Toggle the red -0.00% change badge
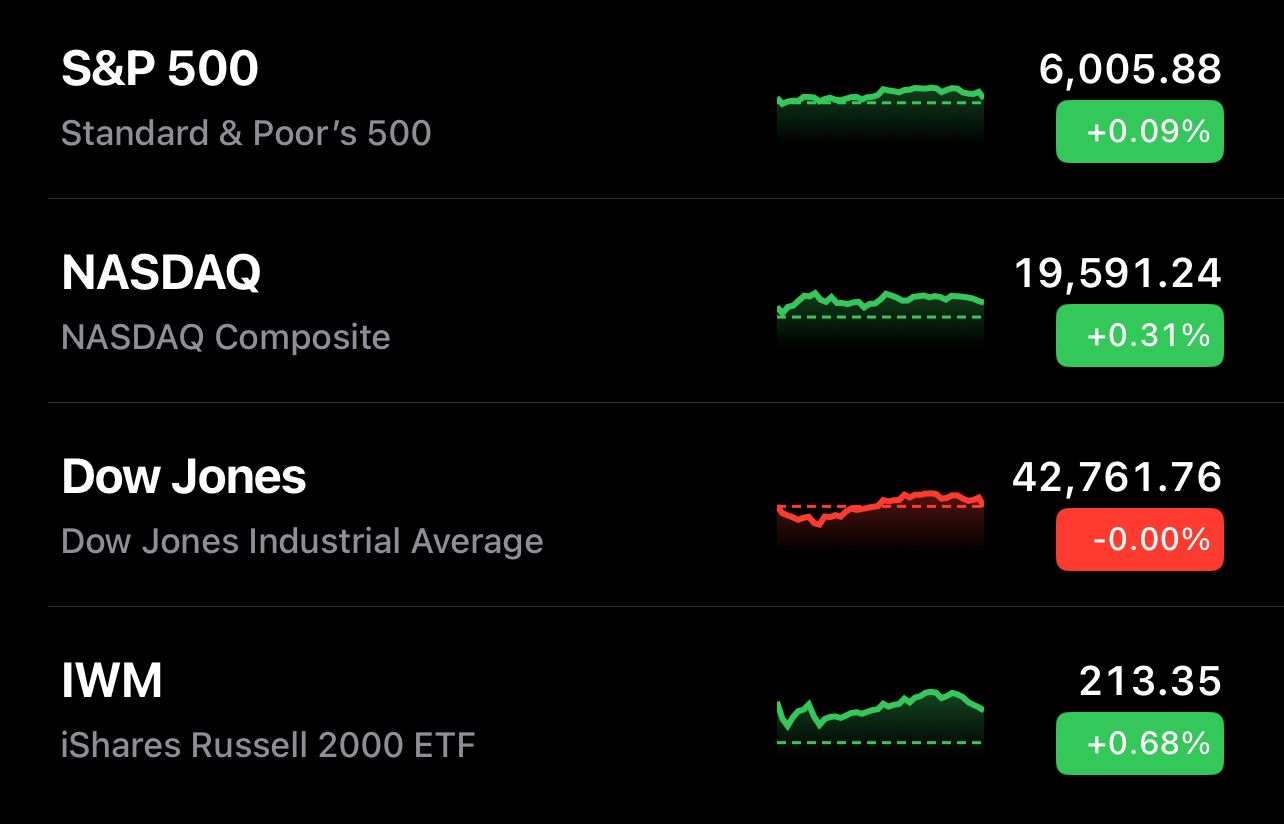 pos(1140,539)
